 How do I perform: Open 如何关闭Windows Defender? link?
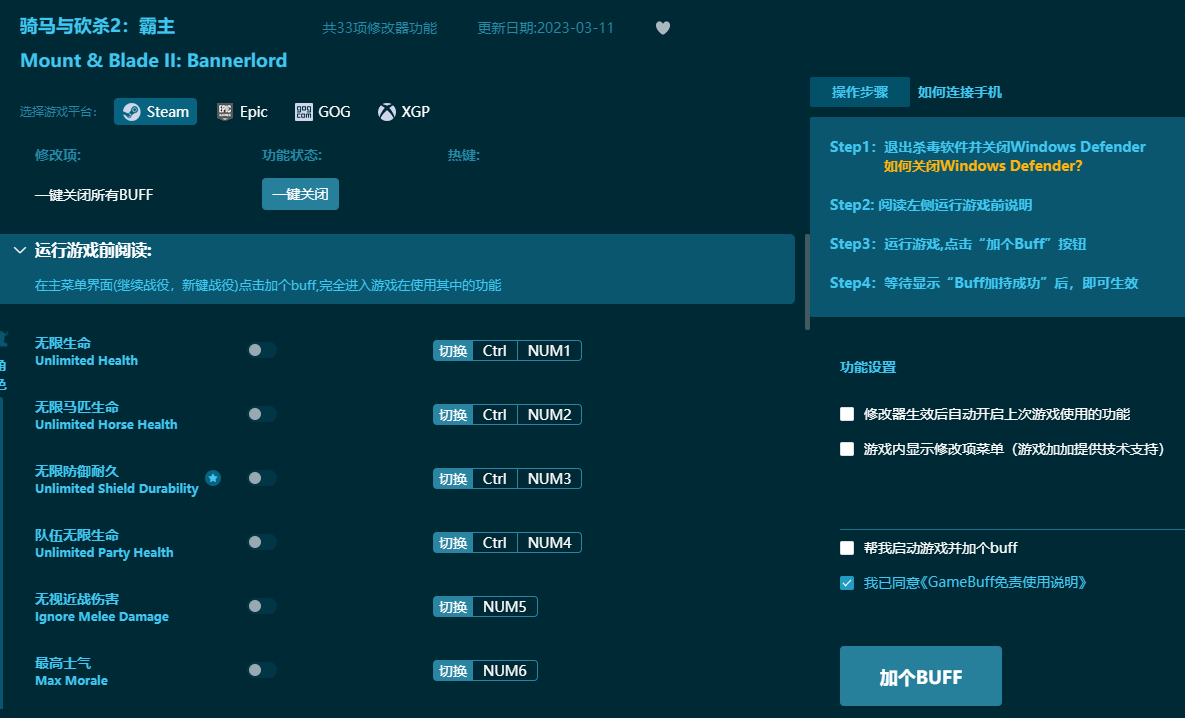982,166
